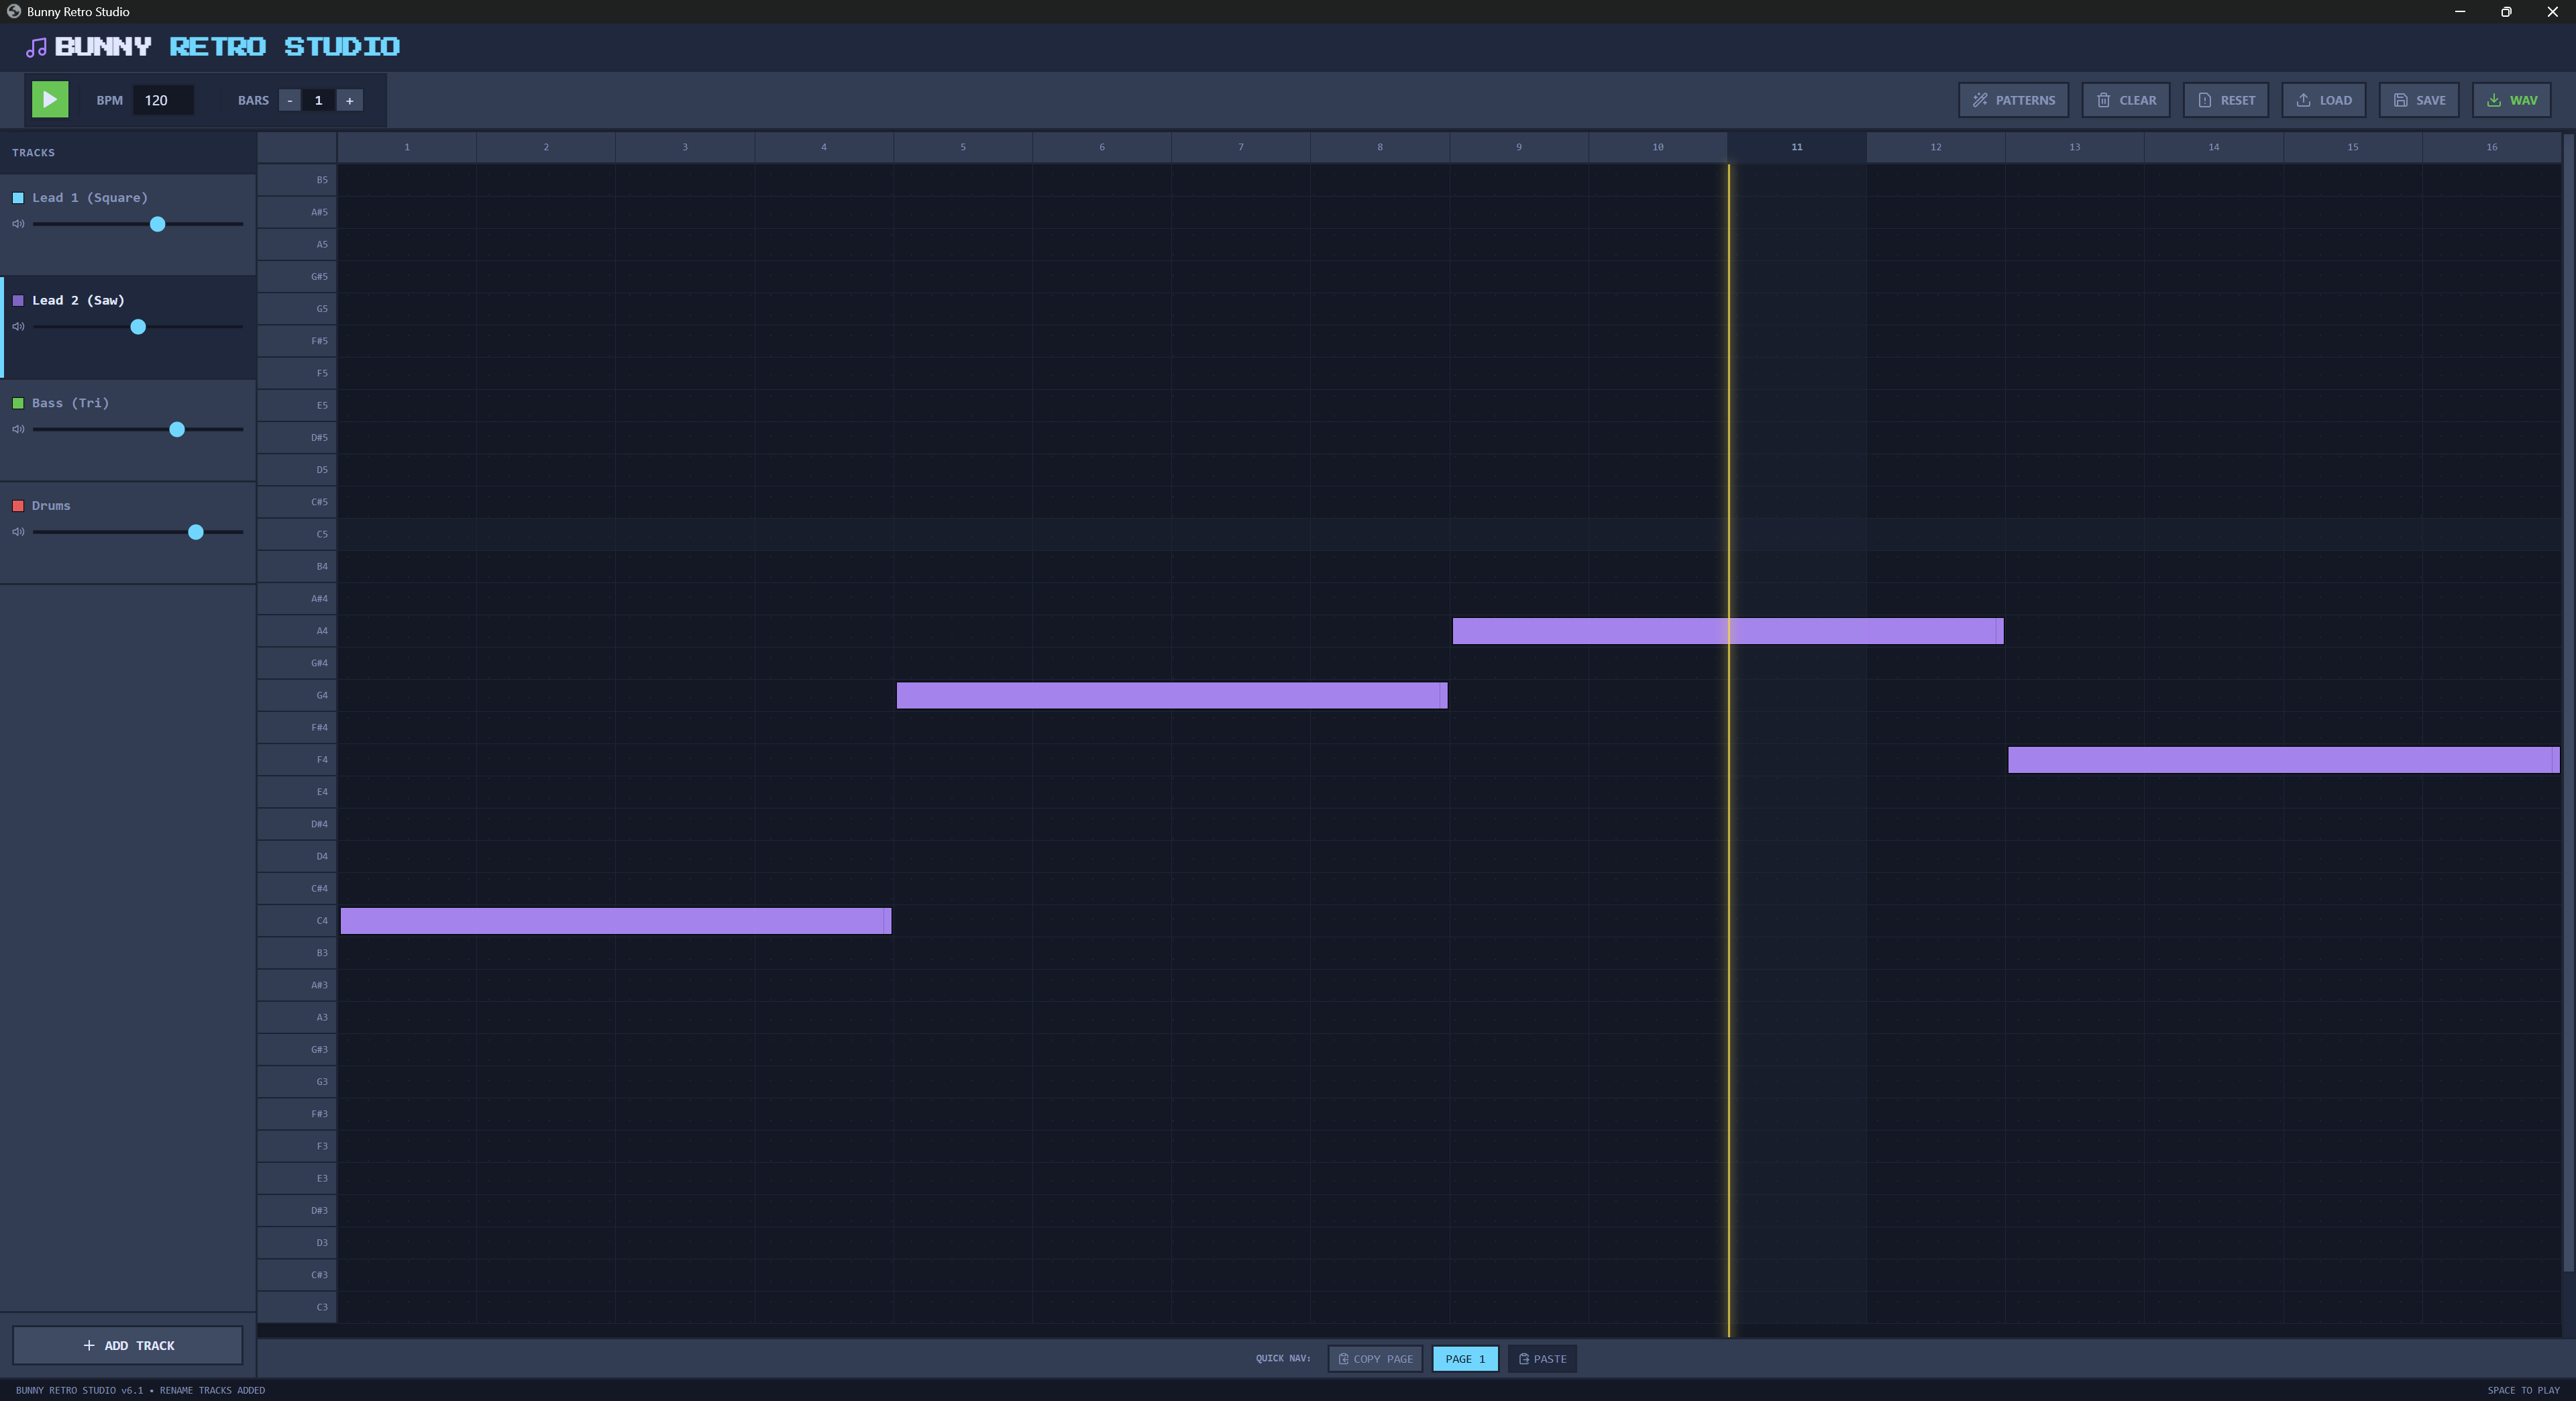This screenshot has height=1401, width=2576.
Task: Click the Copy Page button
Action: [x=1375, y=1358]
